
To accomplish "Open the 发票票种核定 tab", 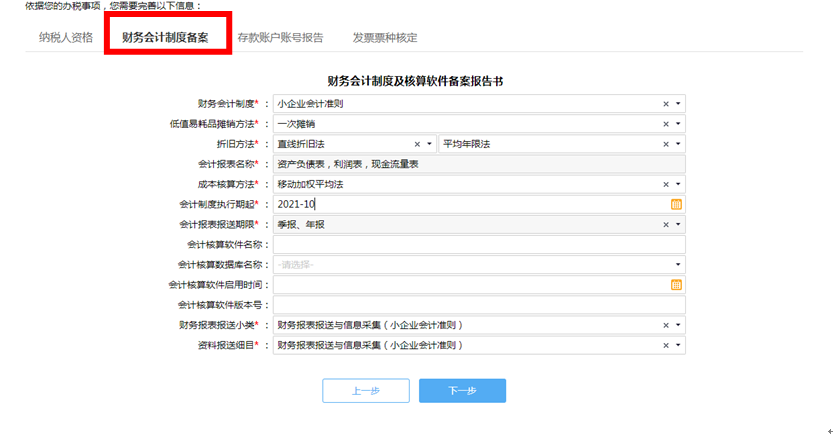I will pos(385,38).
